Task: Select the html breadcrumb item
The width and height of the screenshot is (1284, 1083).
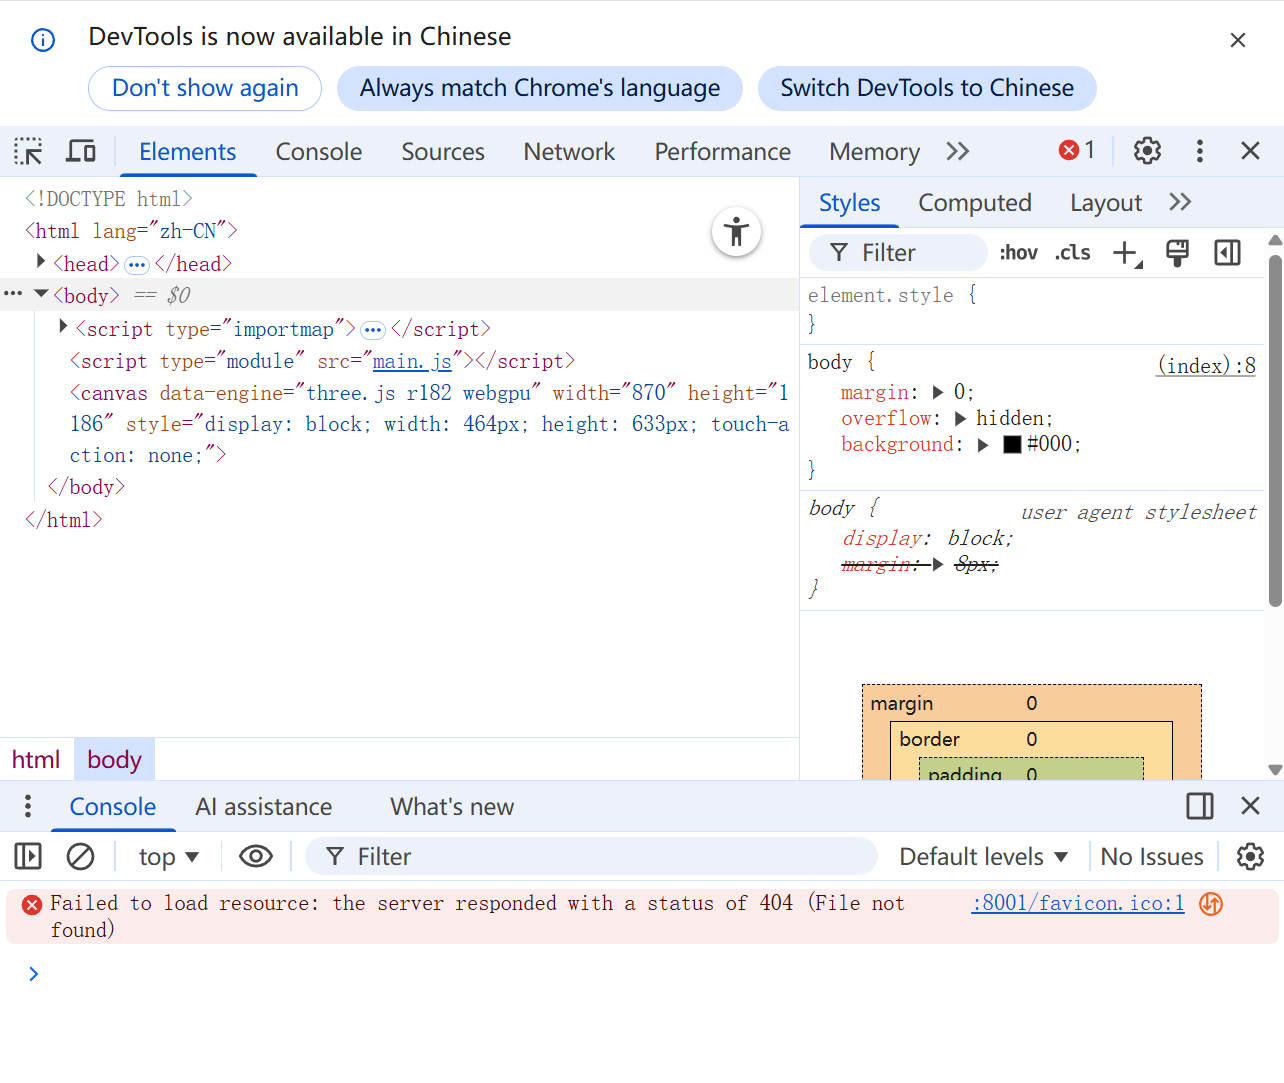Action: pos(36,760)
